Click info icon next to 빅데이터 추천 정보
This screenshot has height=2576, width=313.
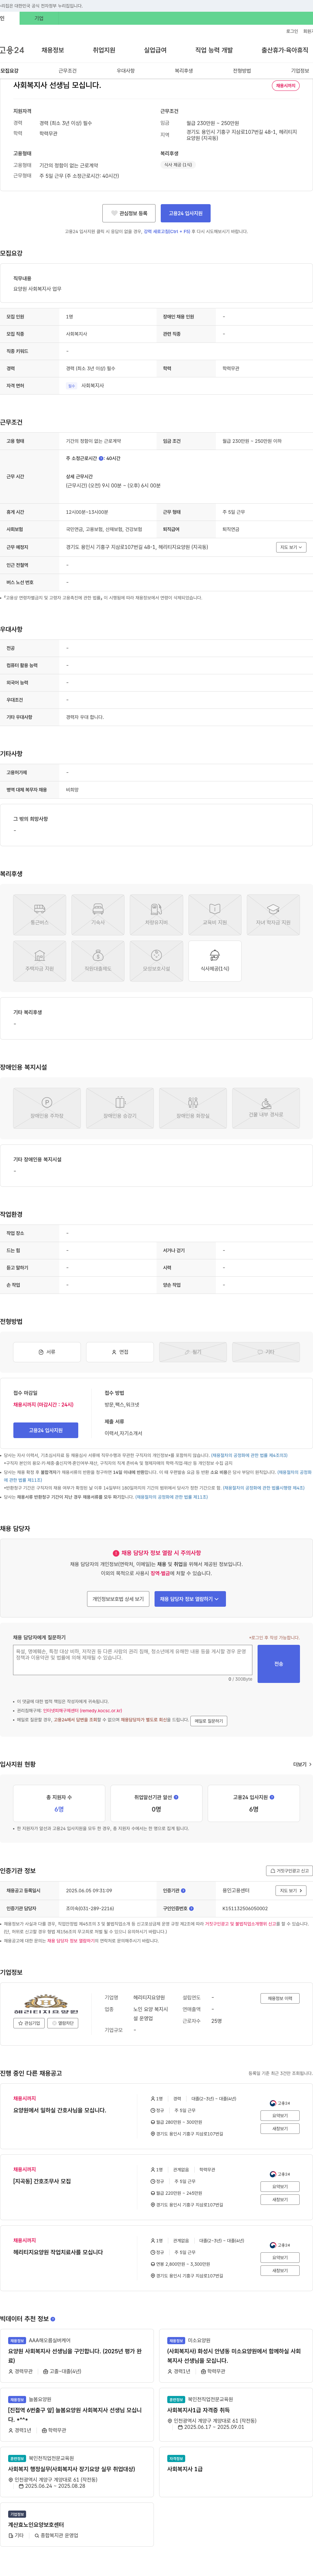pyautogui.click(x=53, y=2319)
